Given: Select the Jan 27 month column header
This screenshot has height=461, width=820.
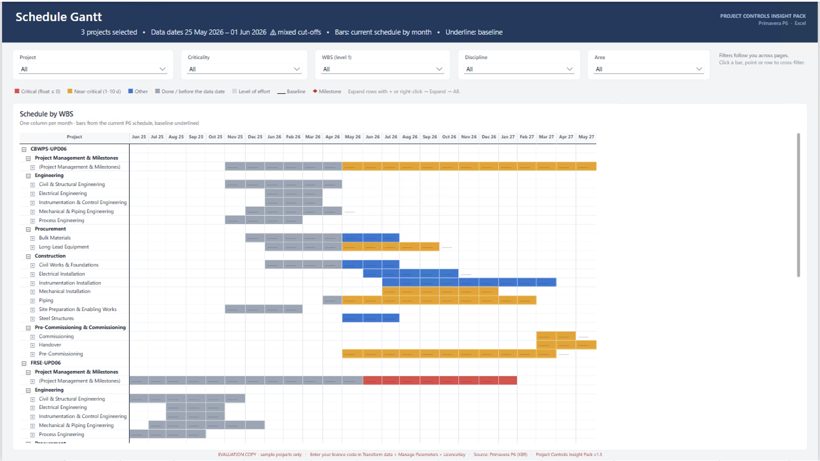Looking at the screenshot, I should [x=508, y=137].
